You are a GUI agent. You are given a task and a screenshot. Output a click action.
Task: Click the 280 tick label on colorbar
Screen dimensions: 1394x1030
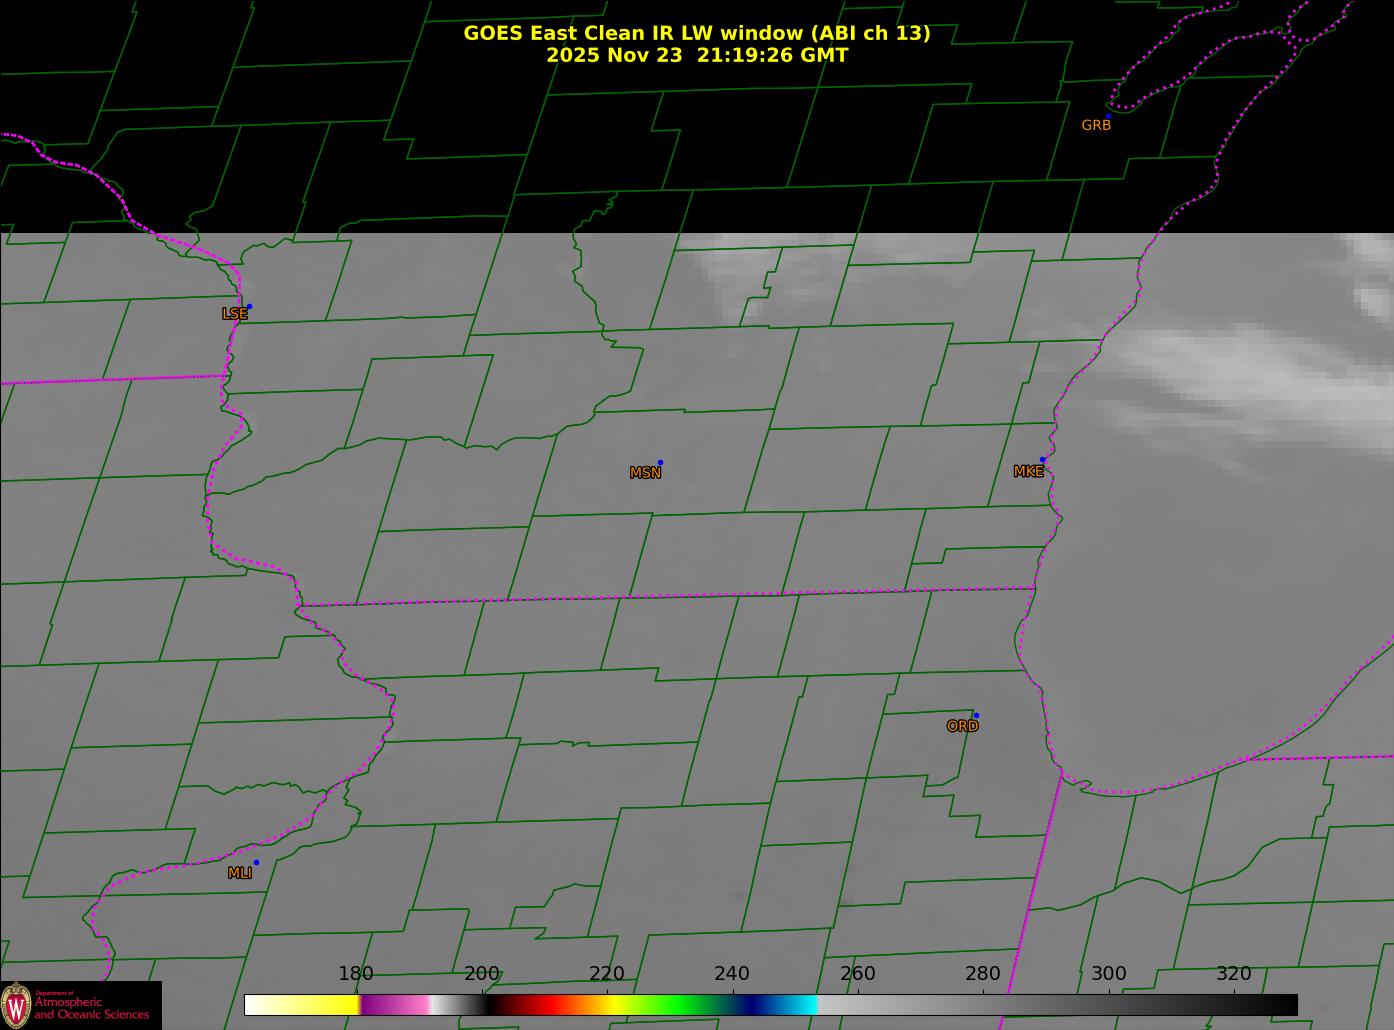click(x=982, y=974)
